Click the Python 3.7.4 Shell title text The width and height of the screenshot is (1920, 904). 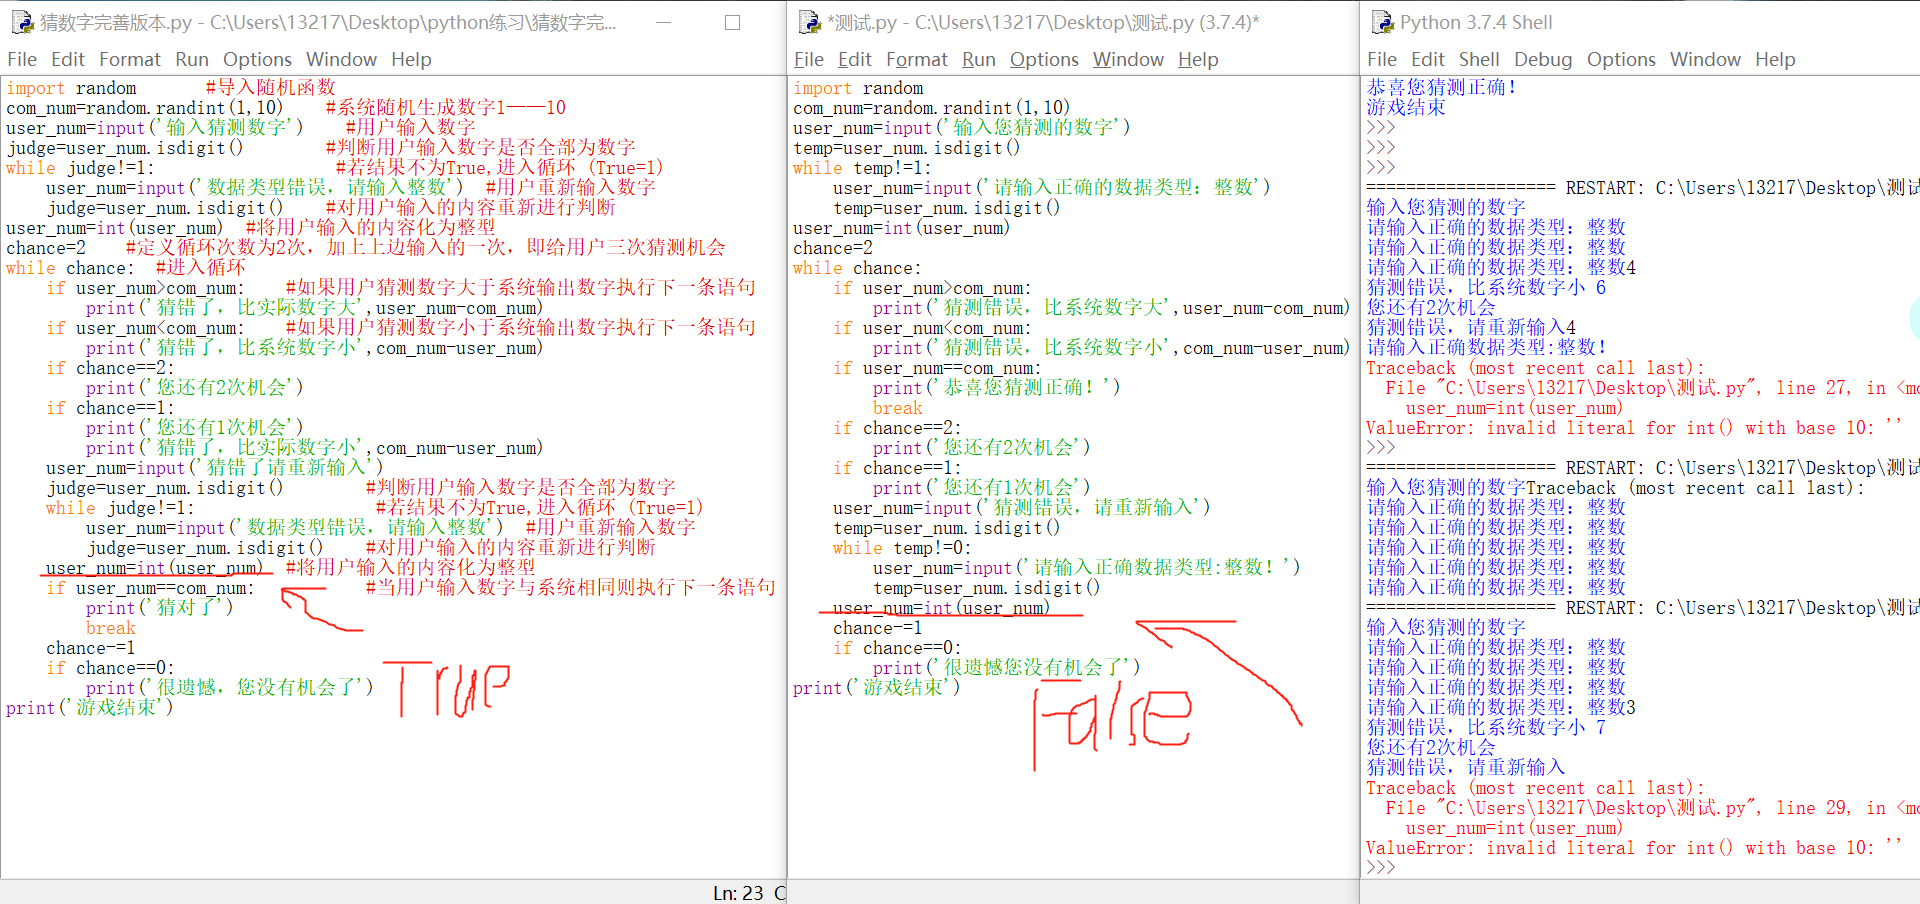(1476, 22)
